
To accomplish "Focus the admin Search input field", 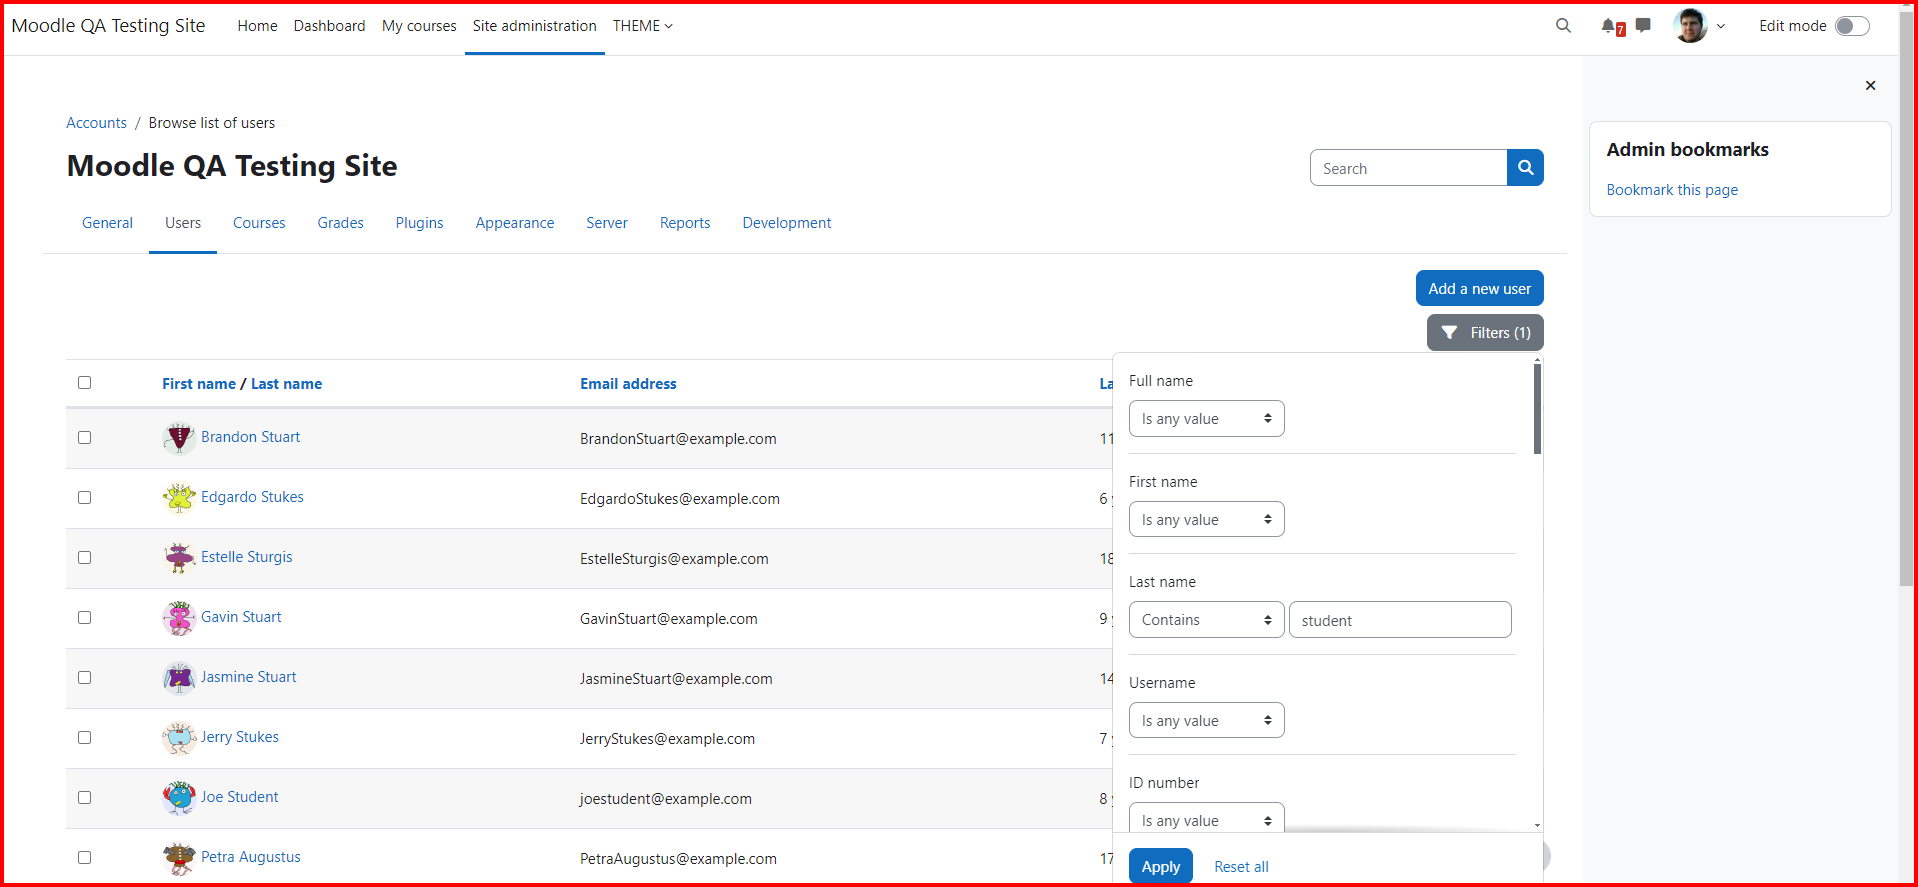I will click(1408, 168).
